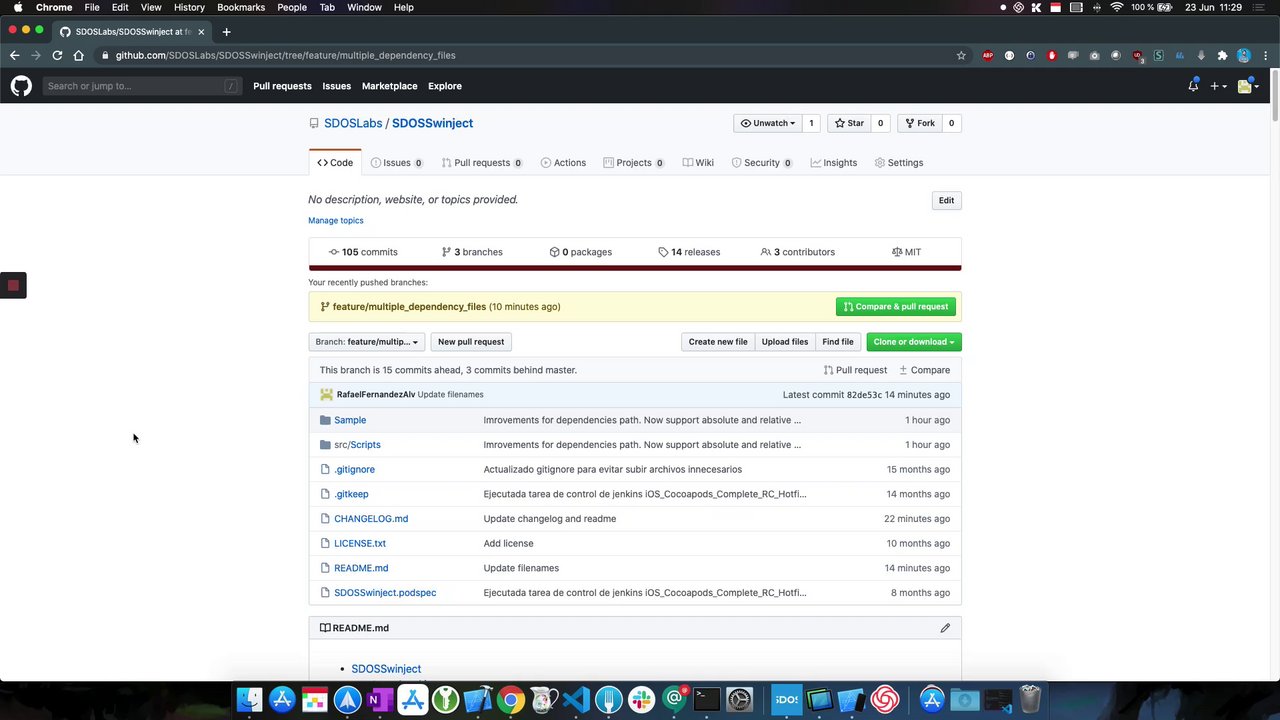The width and height of the screenshot is (1280, 720).
Task: Open the notifications bell in GitHub header
Action: (1193, 86)
